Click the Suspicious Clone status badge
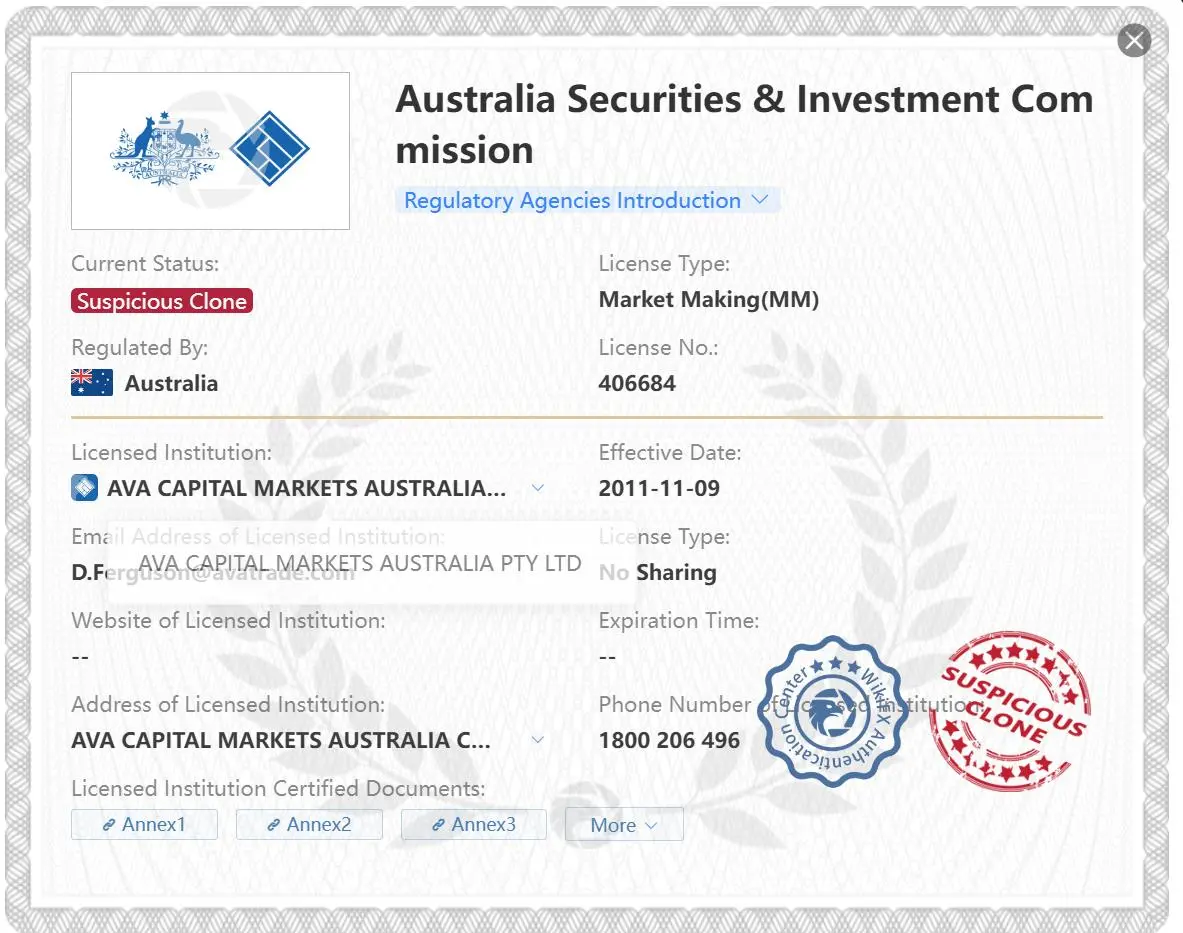Image resolution: width=1183 pixels, height=933 pixels. pyautogui.click(x=162, y=301)
